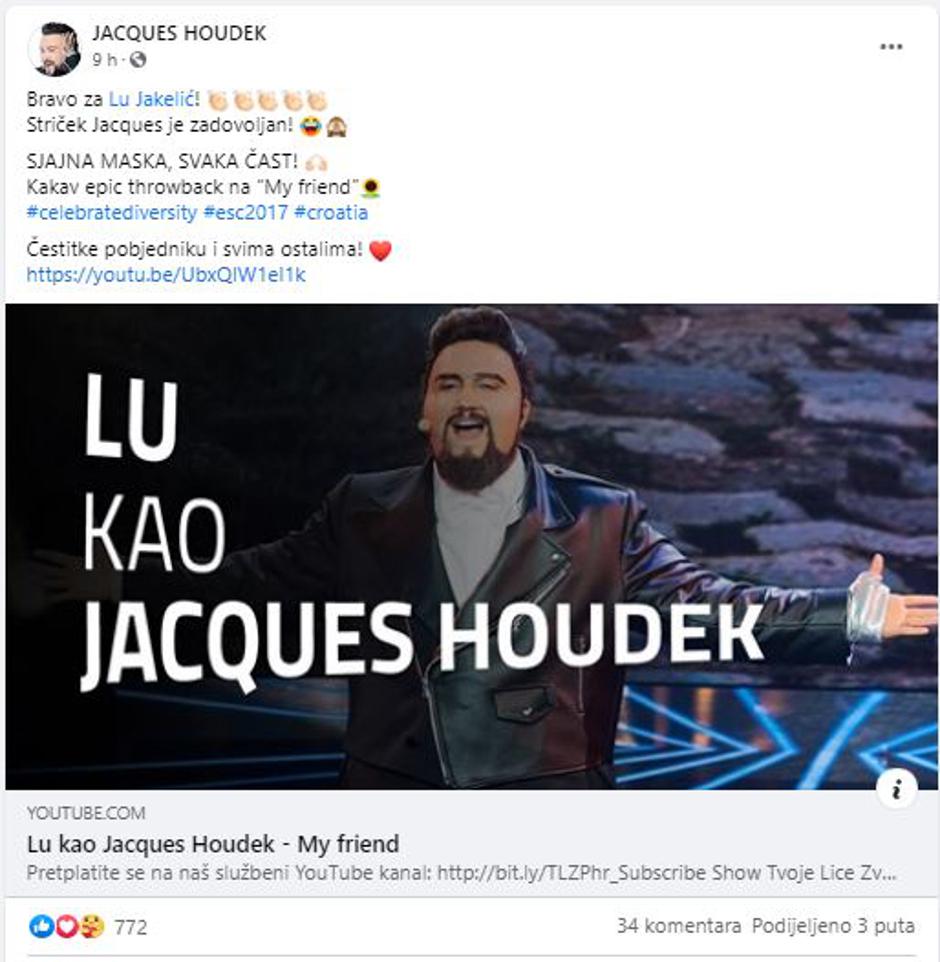
Task: Click the Care hug reaction icon
Action: 92,926
